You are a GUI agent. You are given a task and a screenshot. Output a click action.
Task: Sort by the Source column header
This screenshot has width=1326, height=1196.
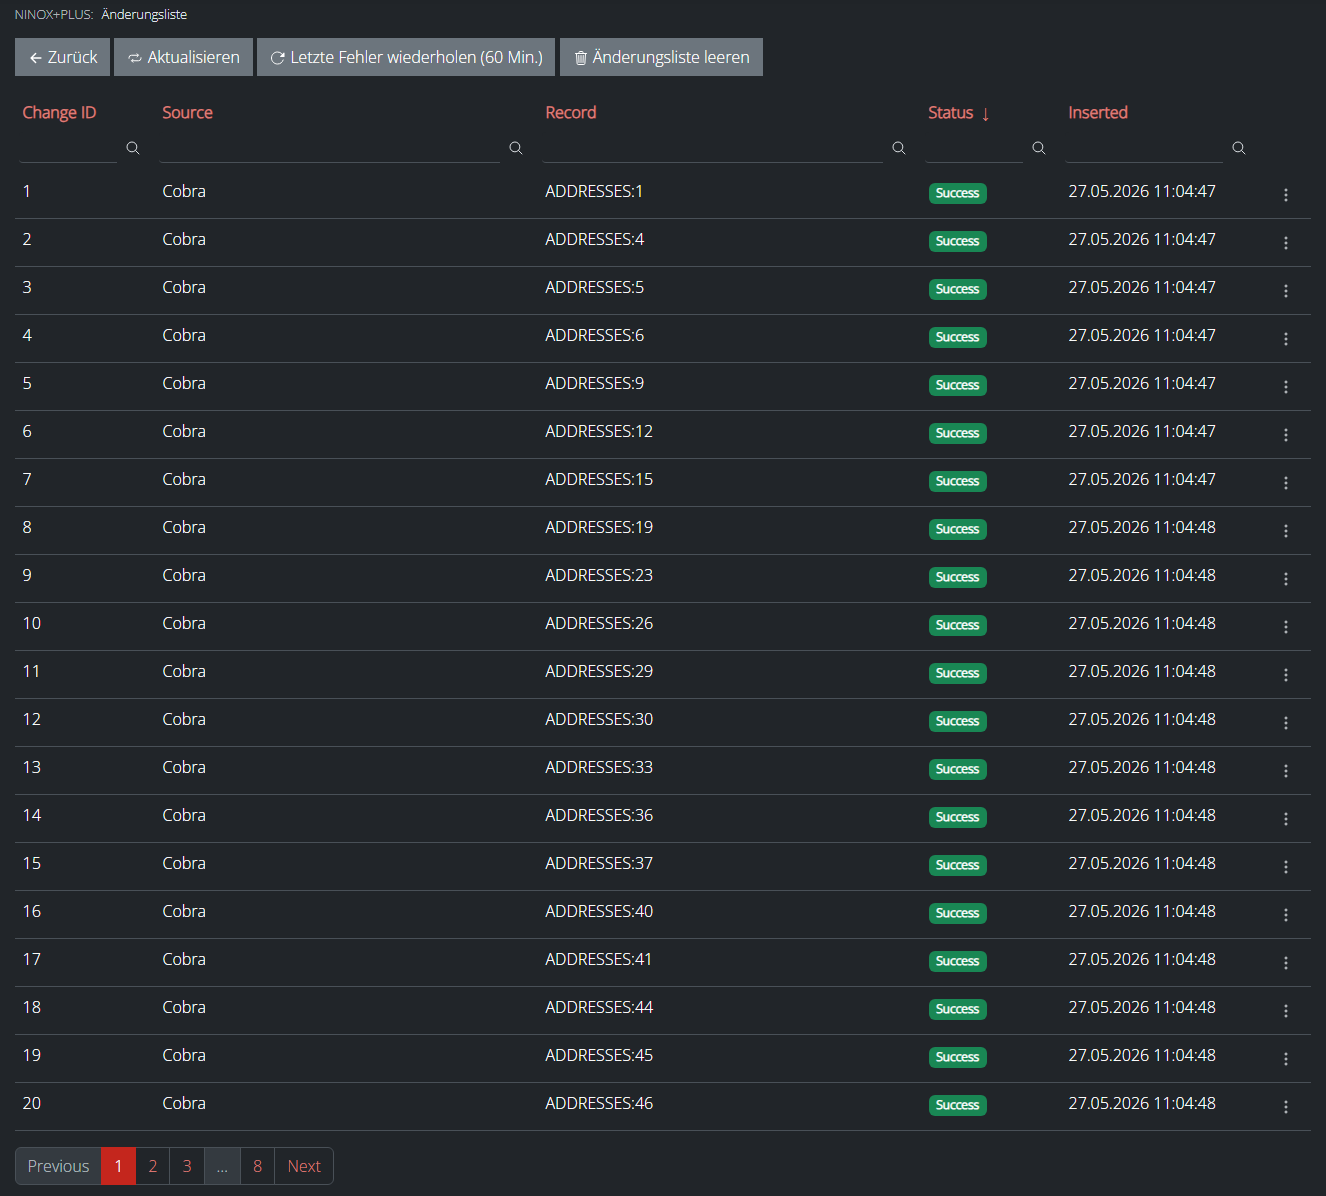tap(188, 113)
